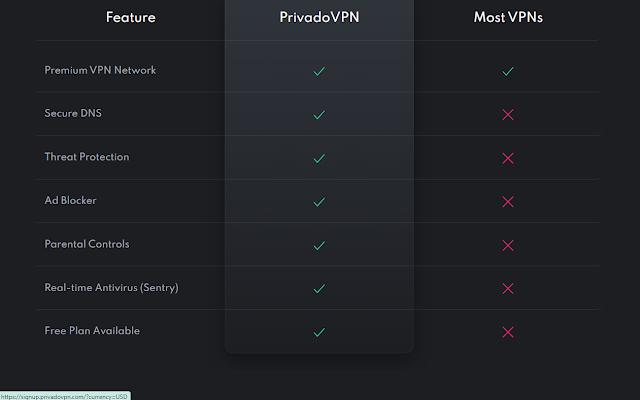The height and width of the screenshot is (400, 640).
Task: Click the Feature column header
Action: [131, 17]
